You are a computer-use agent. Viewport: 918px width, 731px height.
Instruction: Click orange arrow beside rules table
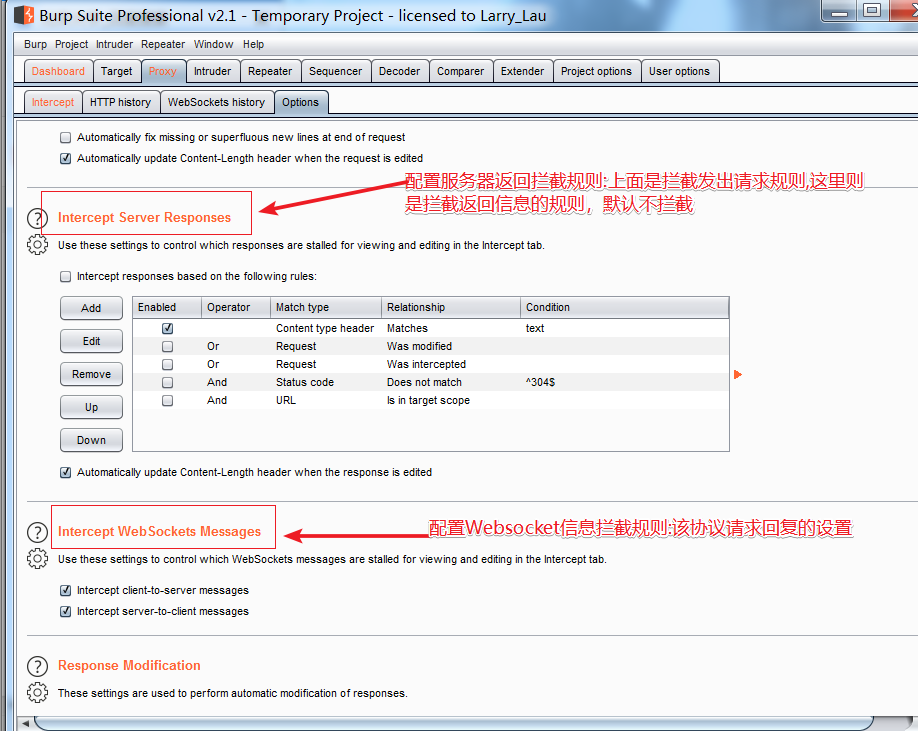click(x=738, y=375)
